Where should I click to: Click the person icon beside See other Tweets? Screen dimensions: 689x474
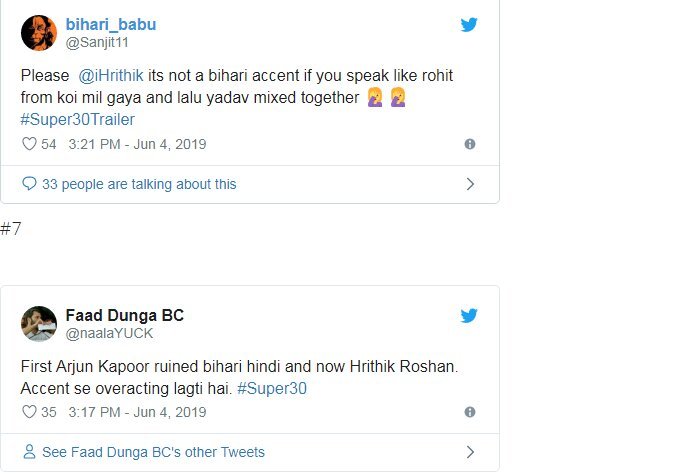point(30,452)
